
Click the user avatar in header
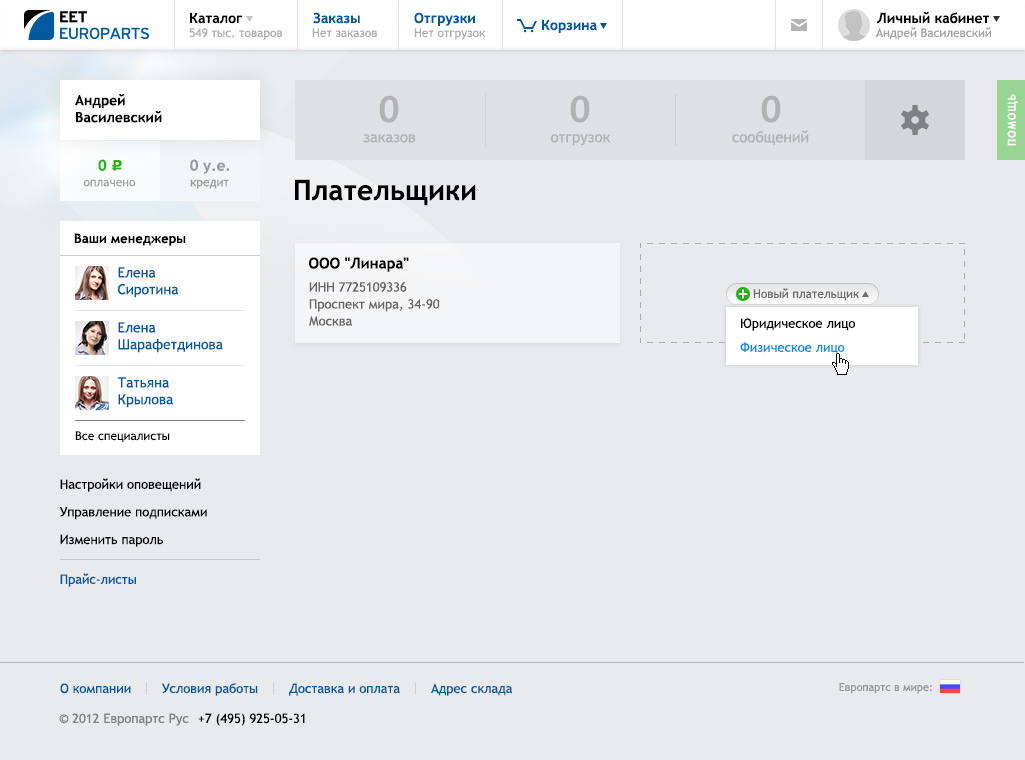pyautogui.click(x=853, y=25)
